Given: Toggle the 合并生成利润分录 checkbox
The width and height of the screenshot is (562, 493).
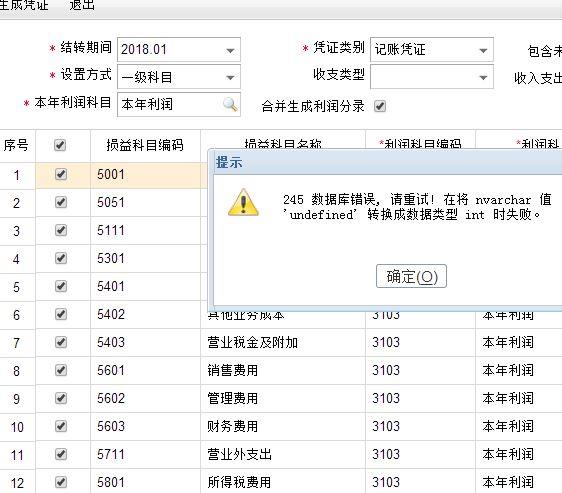Looking at the screenshot, I should point(380,106).
